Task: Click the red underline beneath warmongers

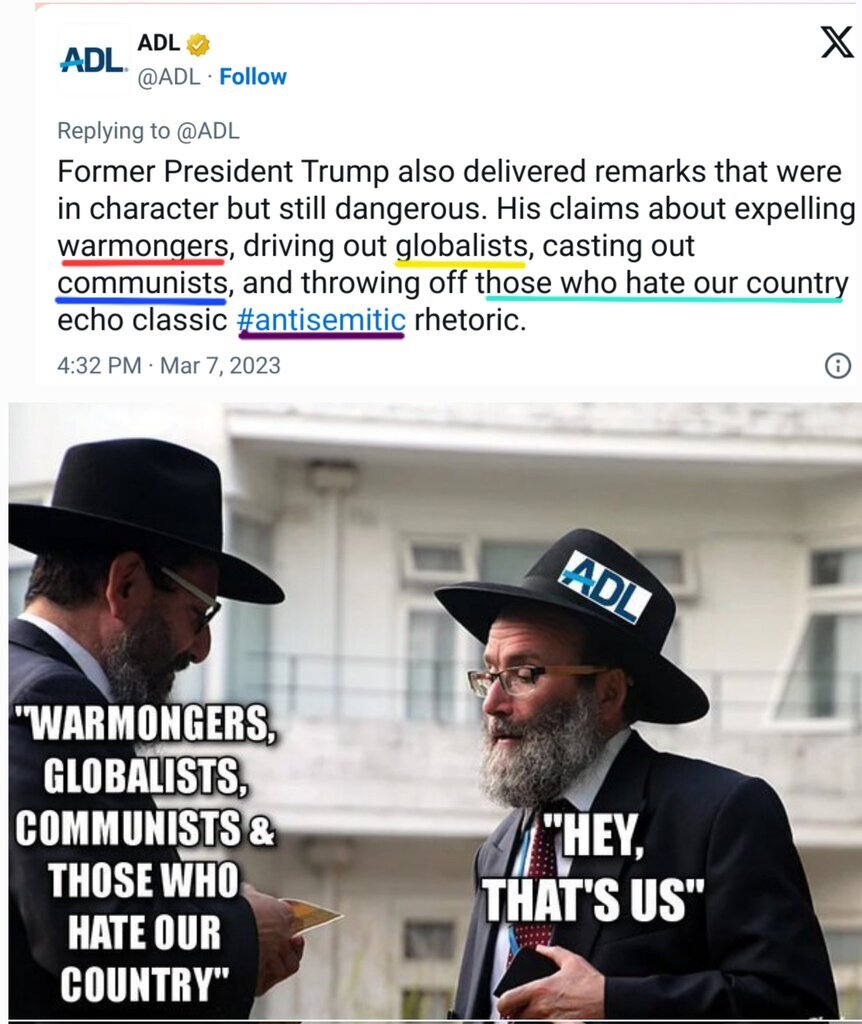Action: 143,263
